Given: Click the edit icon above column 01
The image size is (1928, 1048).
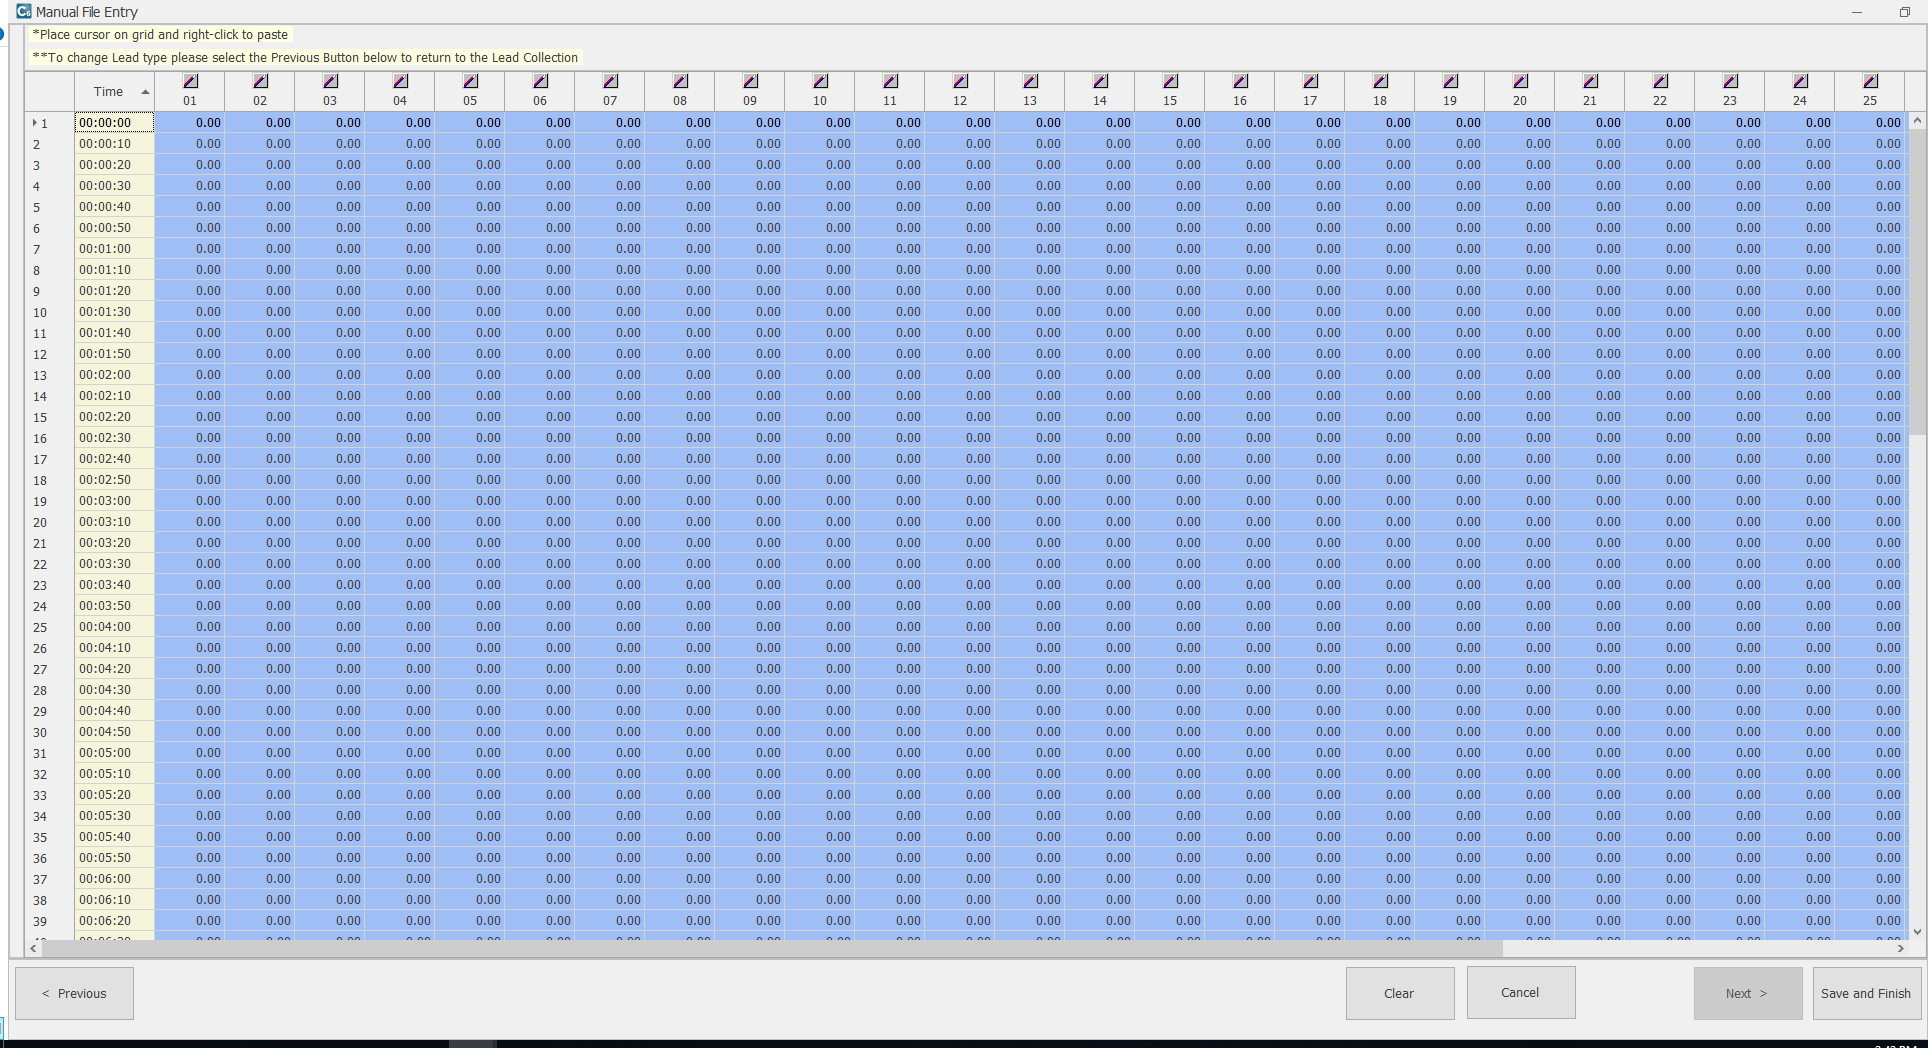Looking at the screenshot, I should (x=190, y=81).
